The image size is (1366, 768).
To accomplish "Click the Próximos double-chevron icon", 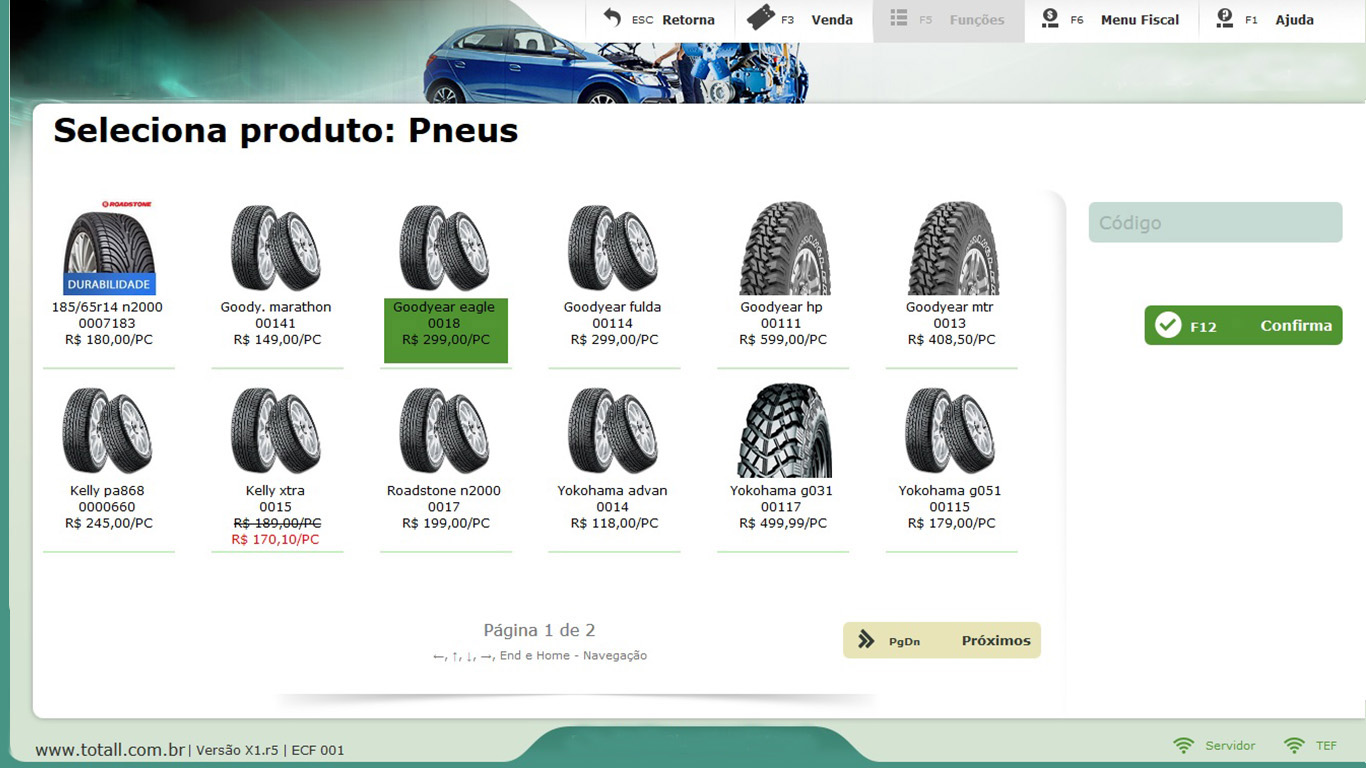I will click(x=866, y=640).
